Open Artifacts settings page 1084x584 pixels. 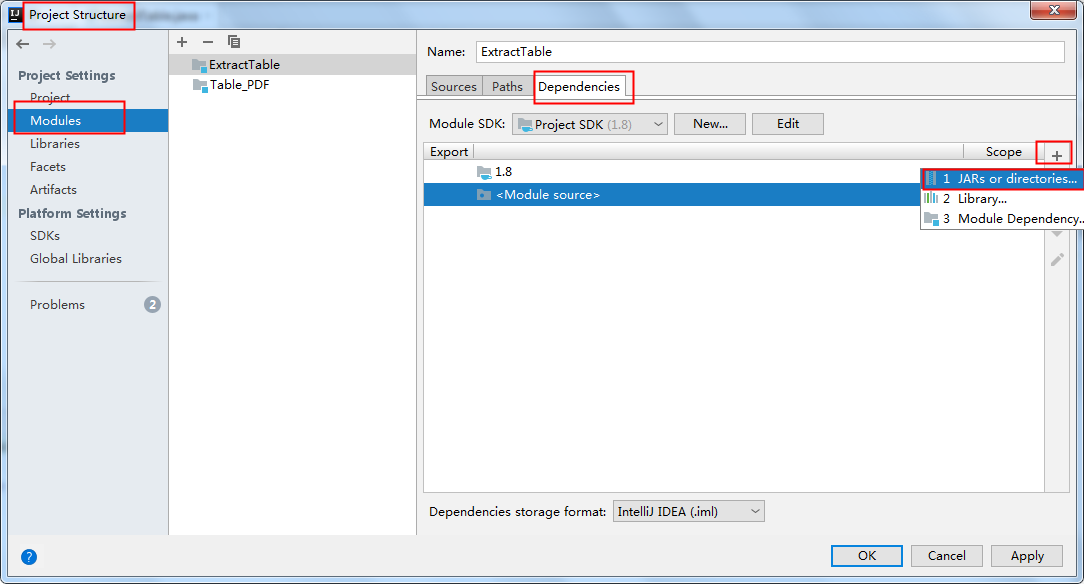point(53,189)
